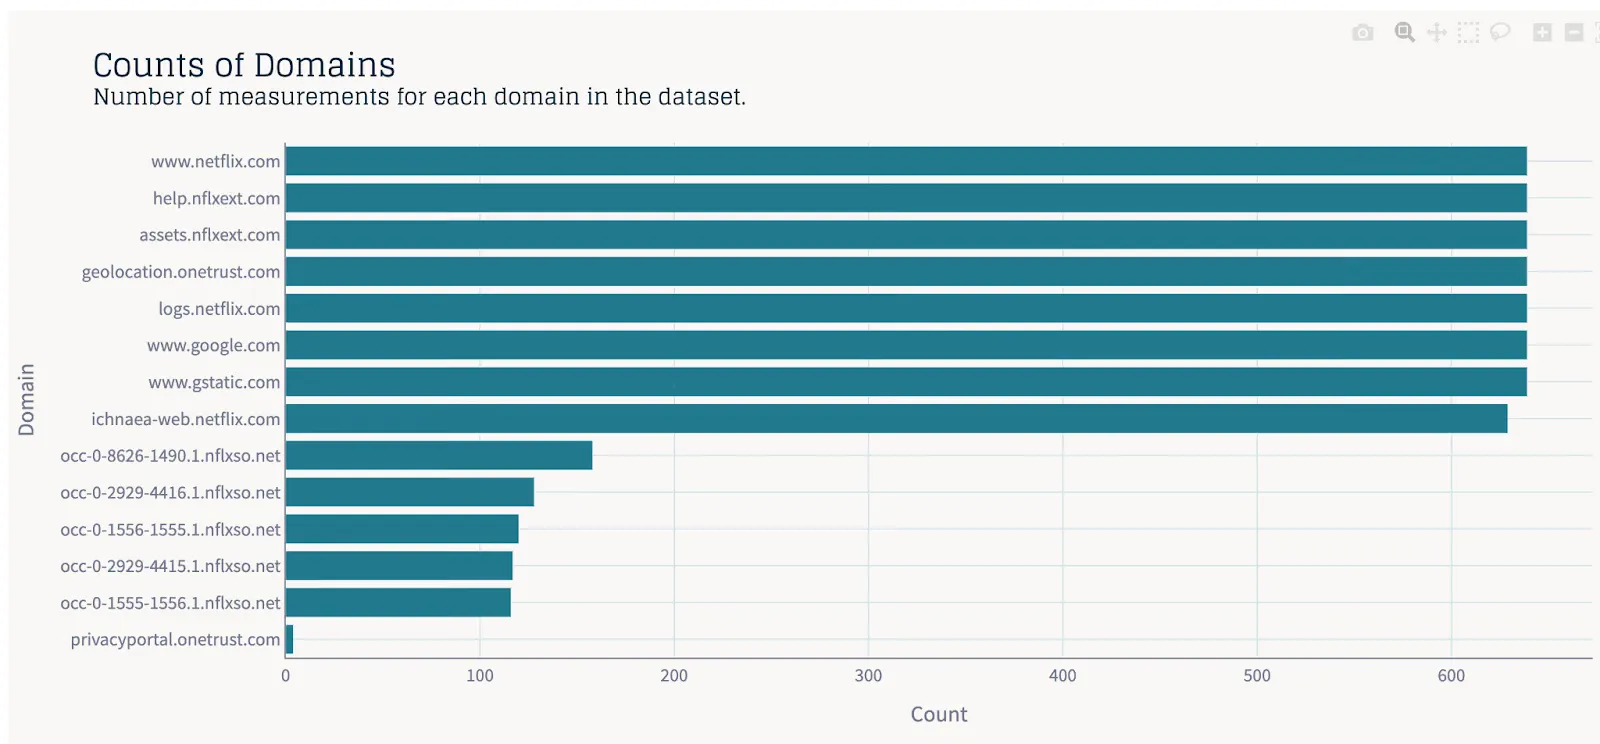Viewport: 1600px width, 744px height.
Task: Choose the Lasso Select tool
Action: [1499, 33]
